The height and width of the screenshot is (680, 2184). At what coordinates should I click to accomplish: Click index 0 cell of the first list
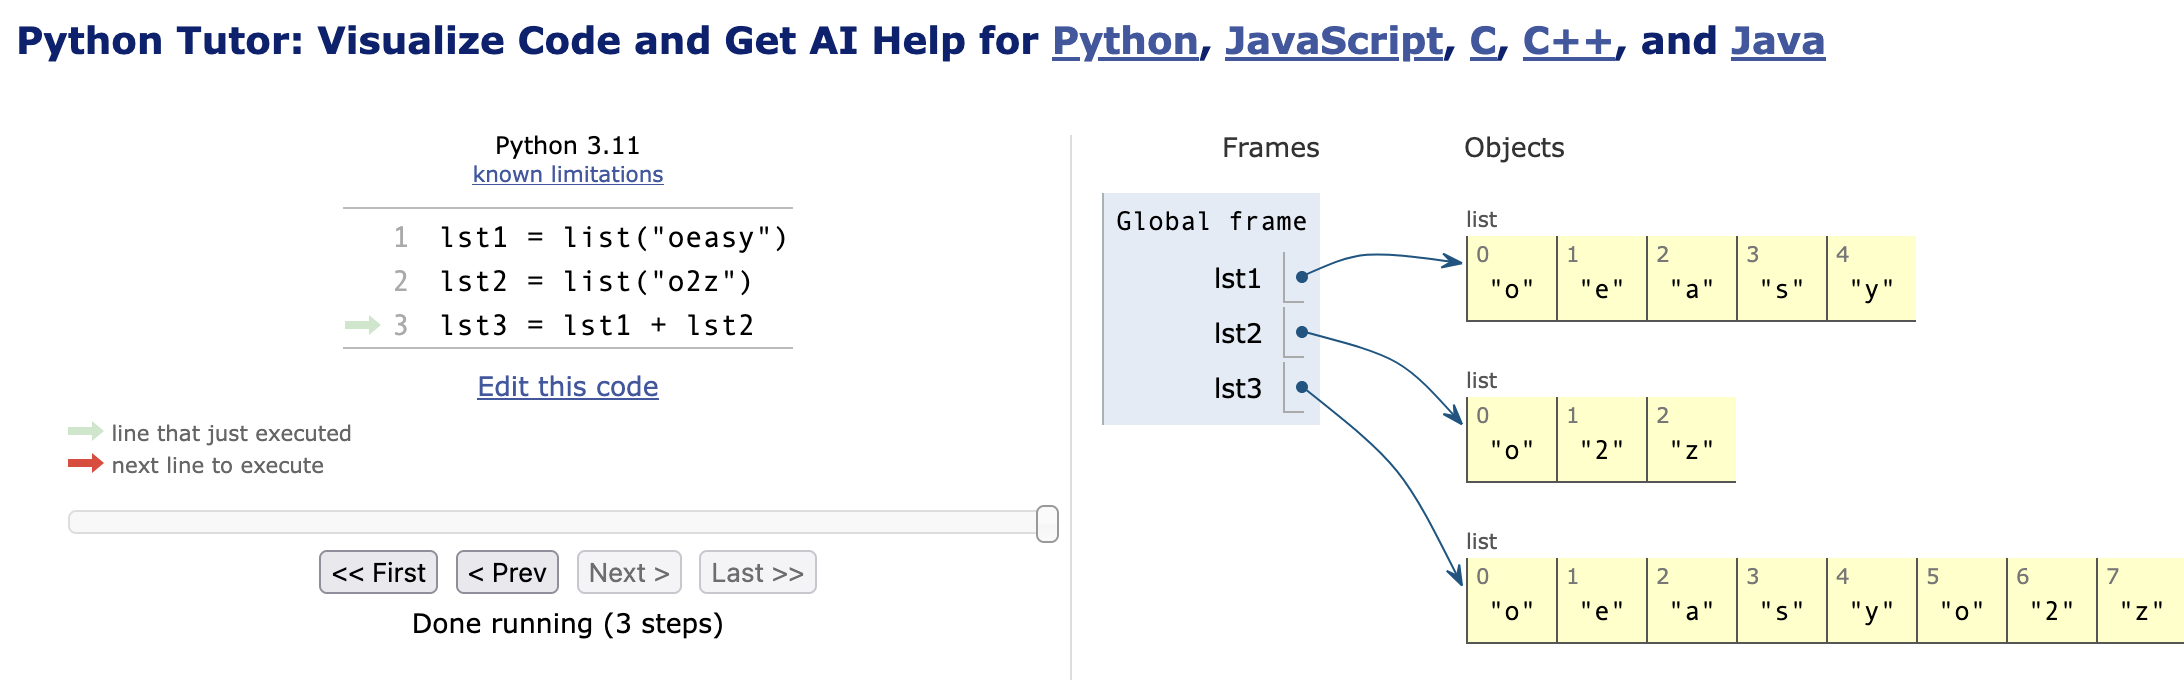point(1511,279)
